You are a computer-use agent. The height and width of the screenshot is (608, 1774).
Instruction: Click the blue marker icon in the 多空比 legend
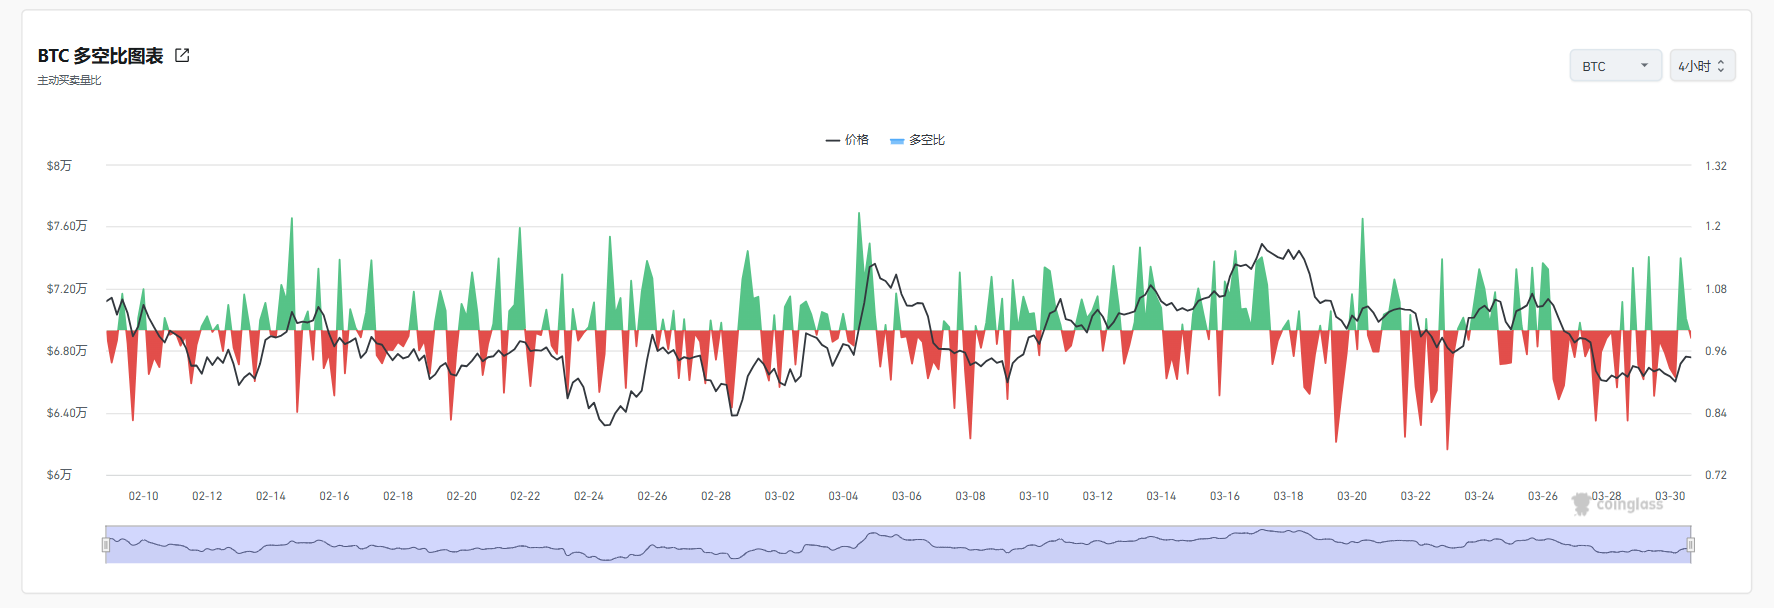[897, 141]
